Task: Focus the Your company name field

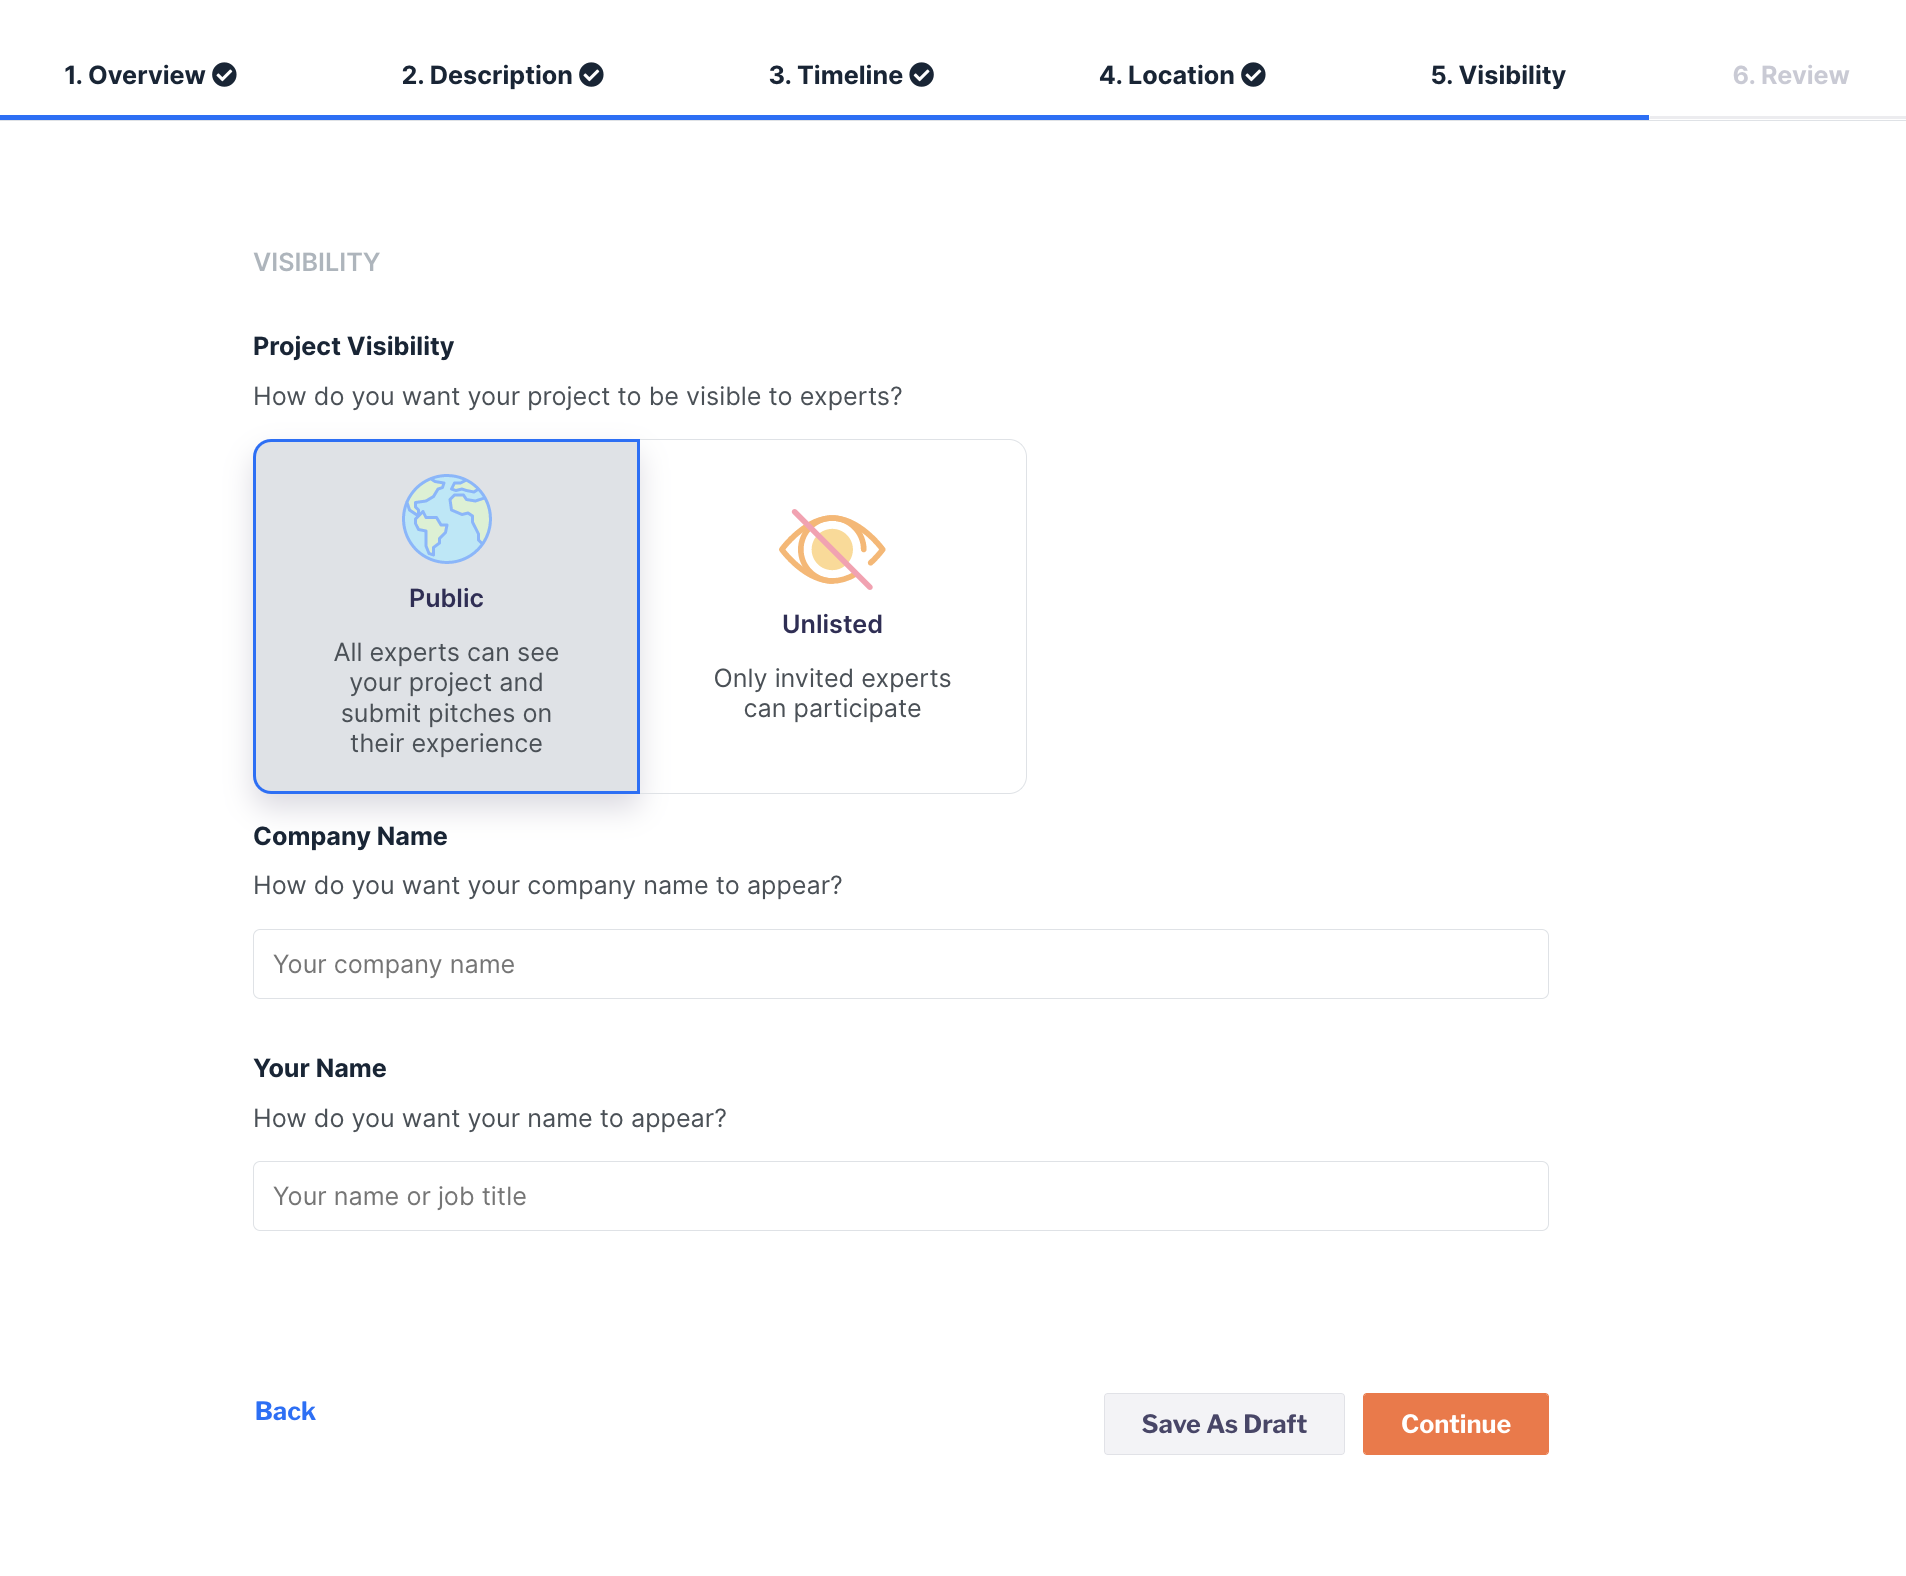Action: [x=901, y=964]
